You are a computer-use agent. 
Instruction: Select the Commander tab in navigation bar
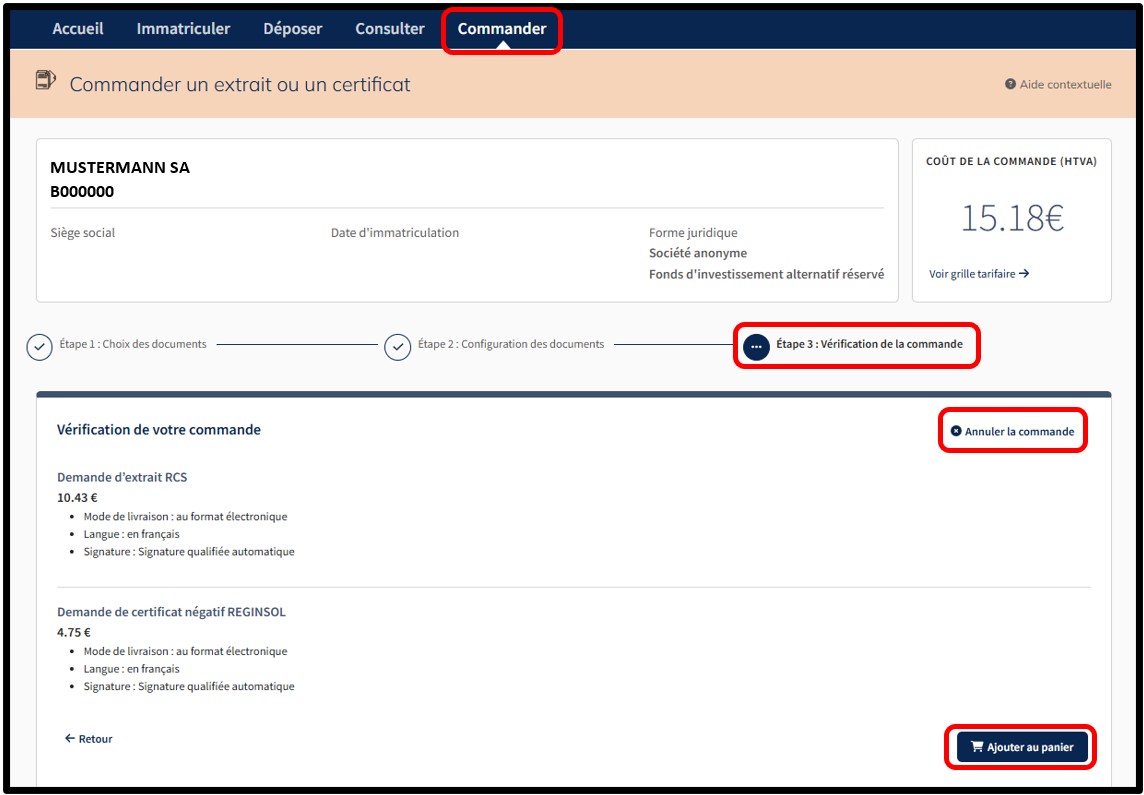point(502,29)
